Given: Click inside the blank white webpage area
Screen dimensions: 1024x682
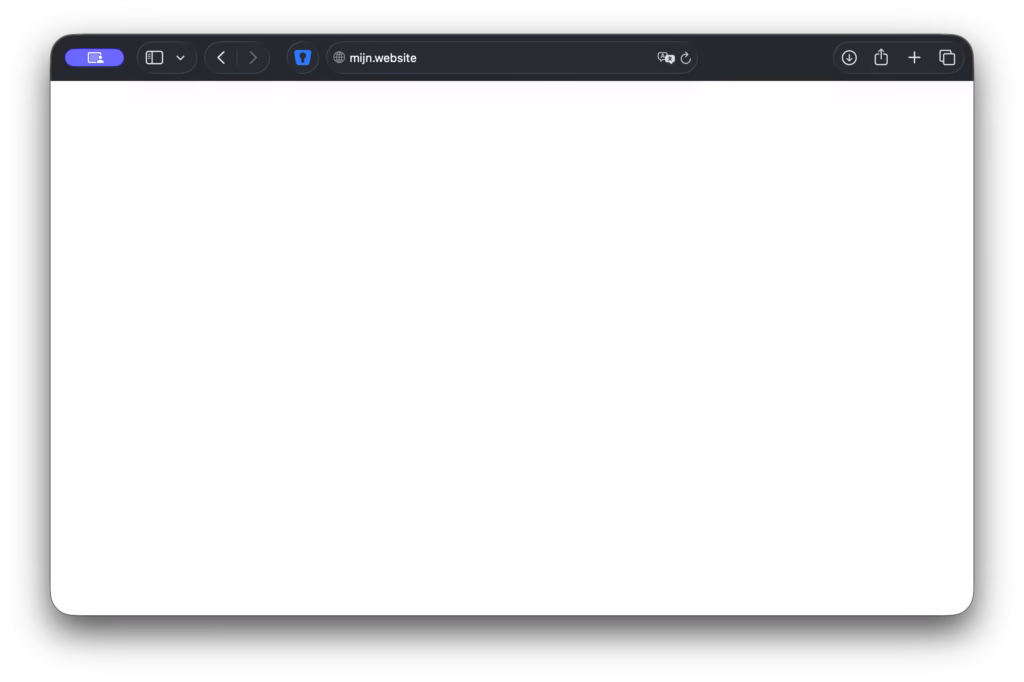Looking at the screenshot, I should tap(512, 348).
